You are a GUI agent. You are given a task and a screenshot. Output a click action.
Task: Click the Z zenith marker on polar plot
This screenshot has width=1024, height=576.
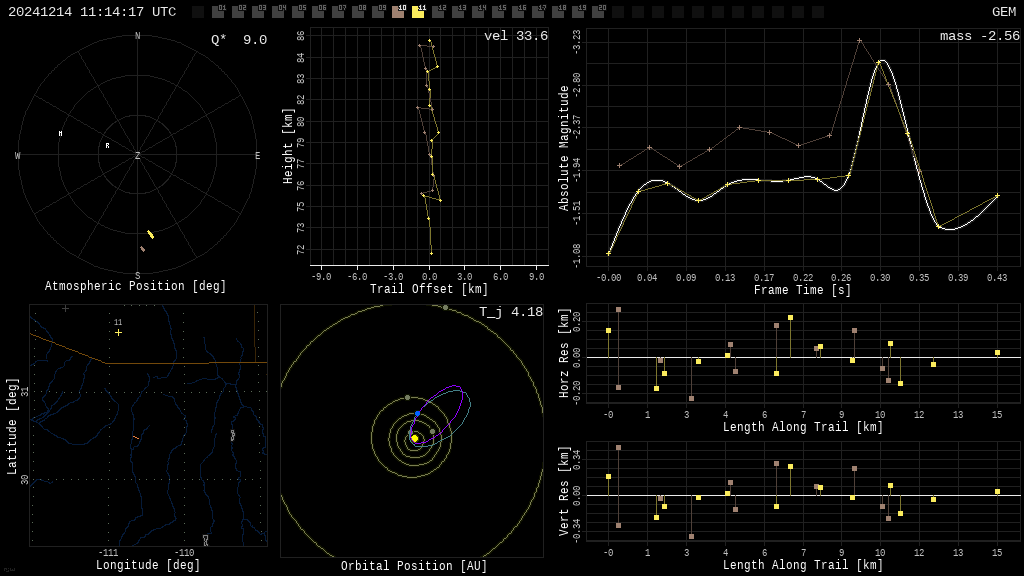(137, 155)
